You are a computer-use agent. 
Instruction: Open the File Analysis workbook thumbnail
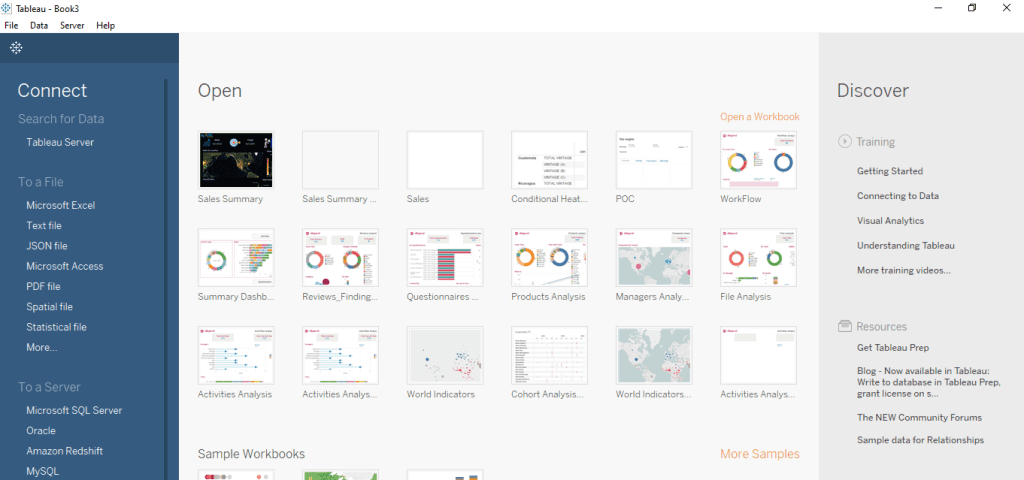point(758,257)
